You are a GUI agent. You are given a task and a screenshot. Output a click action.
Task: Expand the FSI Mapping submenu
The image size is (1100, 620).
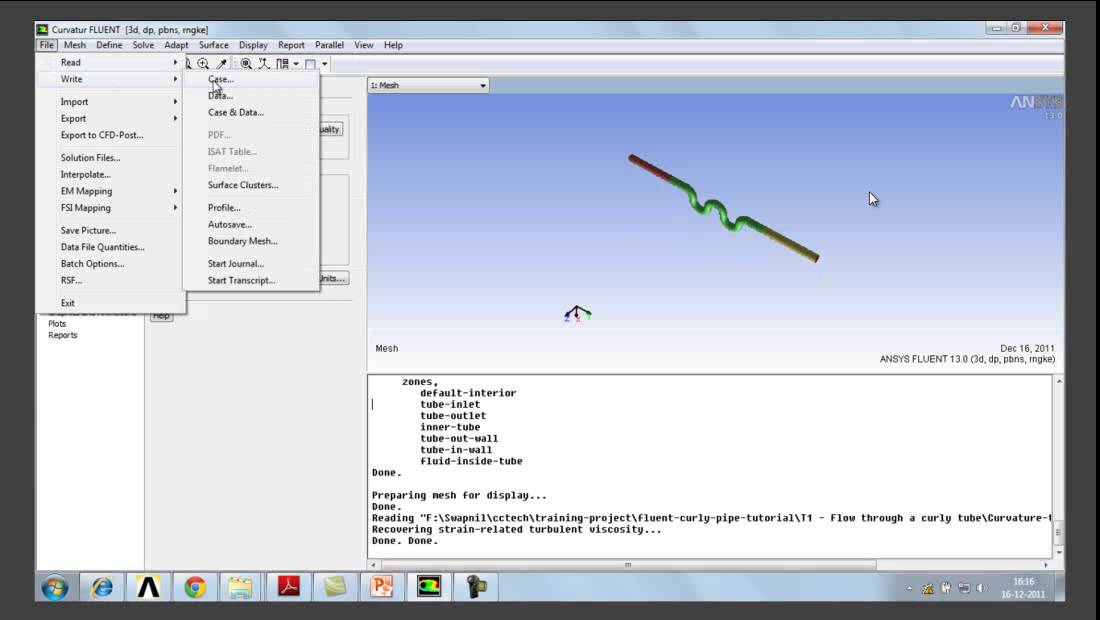pos(111,208)
